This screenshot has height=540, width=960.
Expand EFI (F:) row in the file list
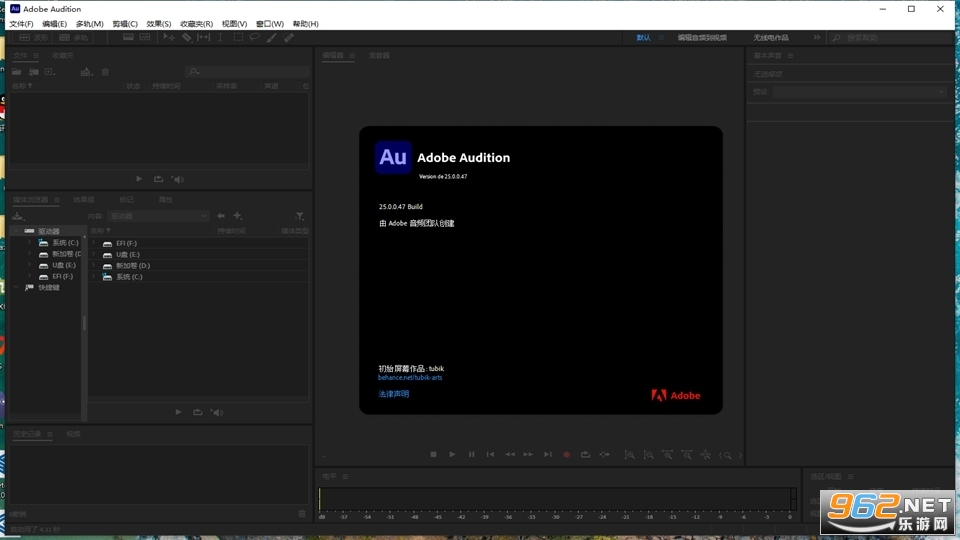tap(94, 243)
